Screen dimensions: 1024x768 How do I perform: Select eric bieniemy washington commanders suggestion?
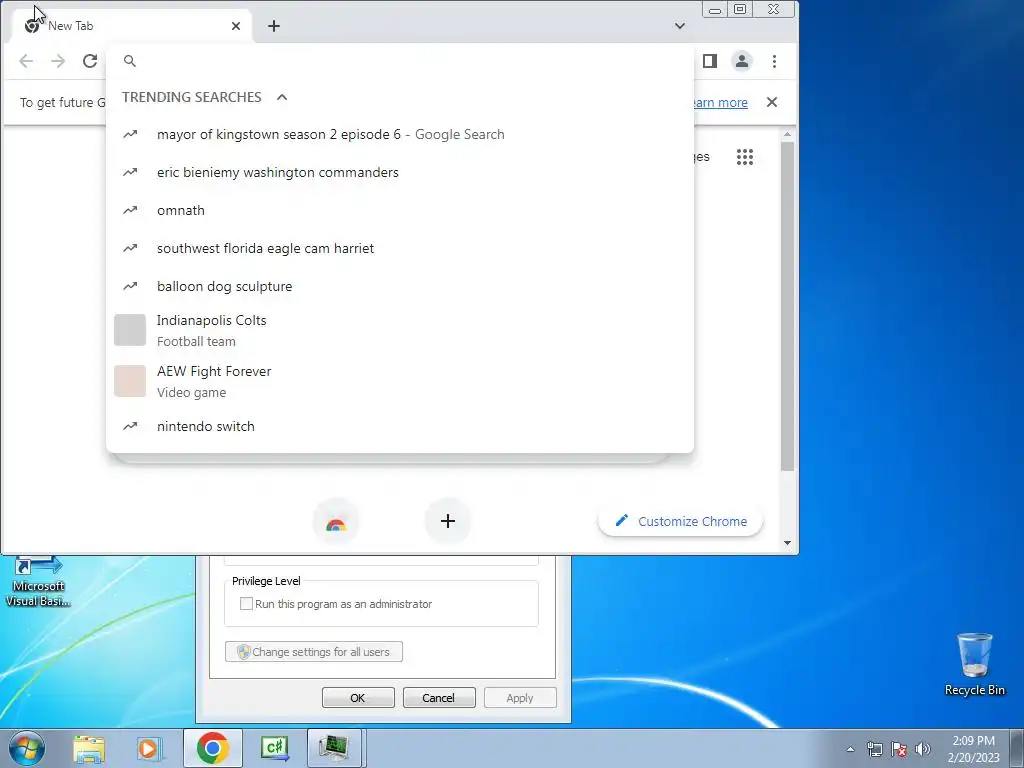point(400,172)
